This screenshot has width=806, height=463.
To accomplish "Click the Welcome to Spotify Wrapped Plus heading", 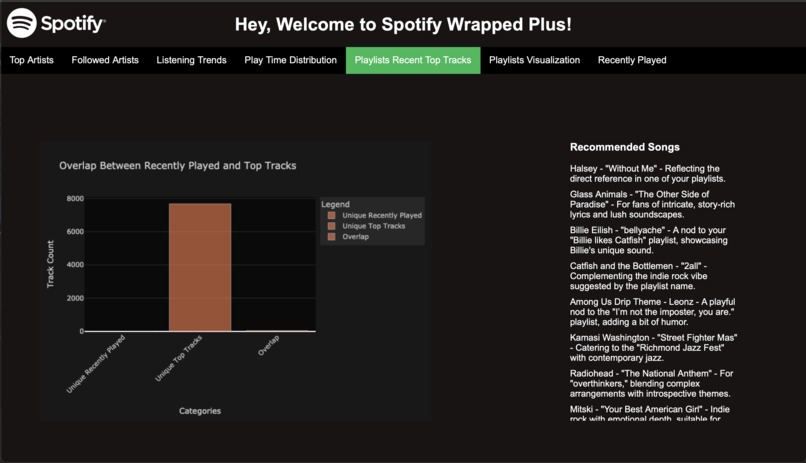I will pyautogui.click(x=403, y=24).
